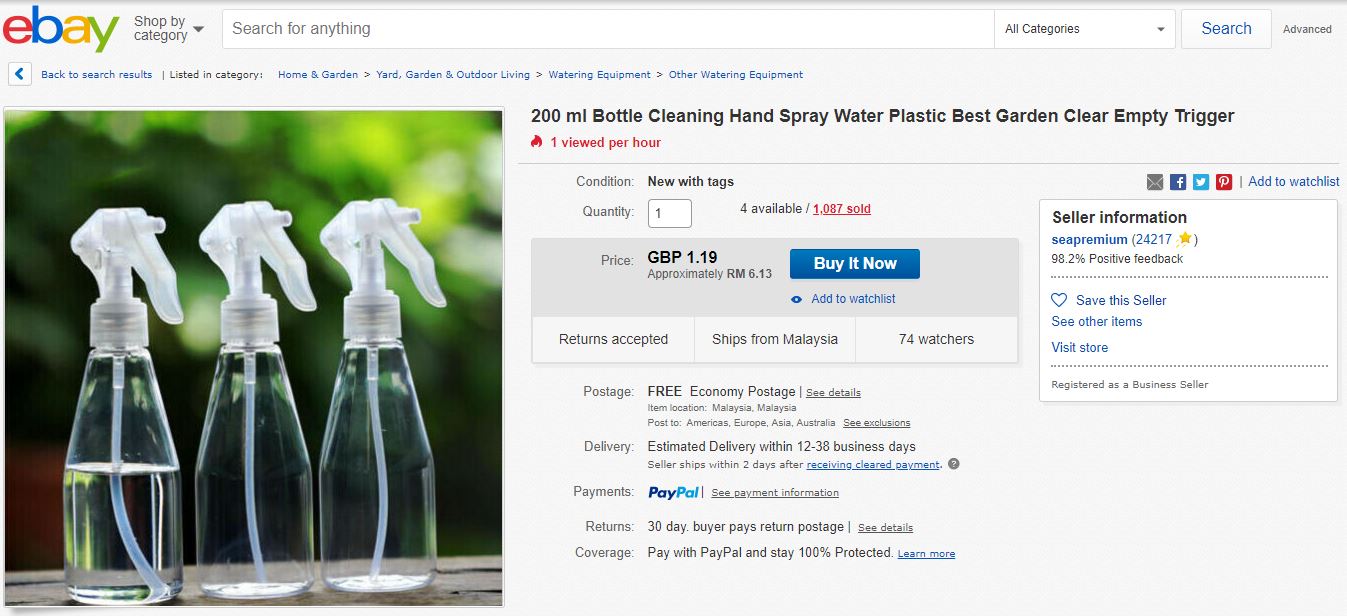Click the delivery help question mark icon
This screenshot has width=1347, height=616.
click(x=954, y=464)
